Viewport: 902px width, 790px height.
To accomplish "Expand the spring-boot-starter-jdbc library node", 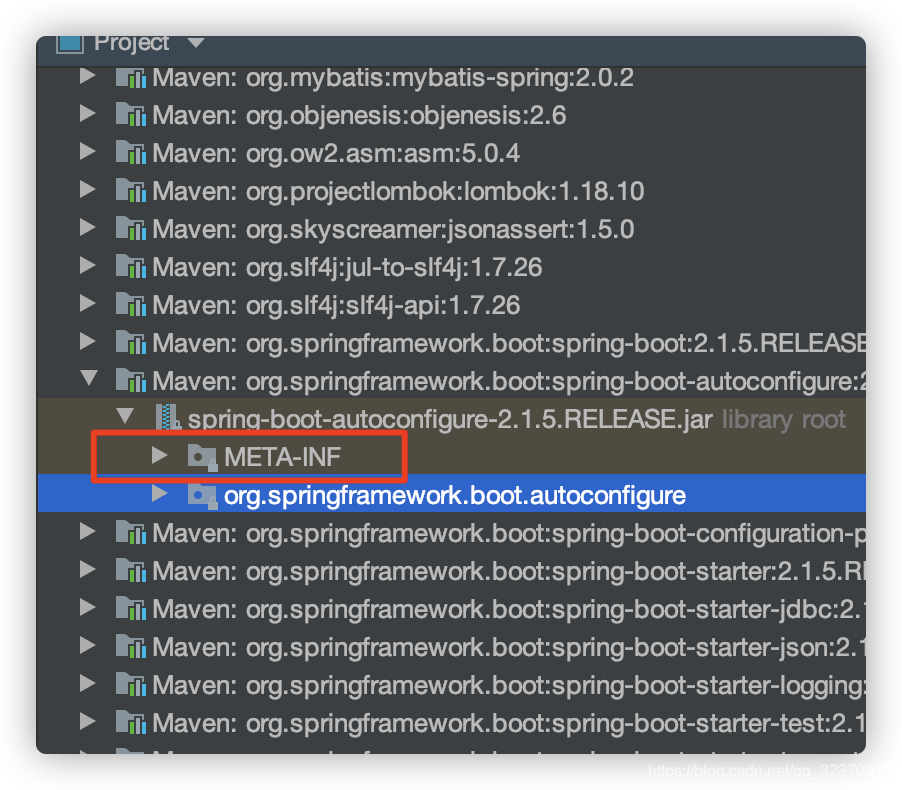I will tap(87, 608).
